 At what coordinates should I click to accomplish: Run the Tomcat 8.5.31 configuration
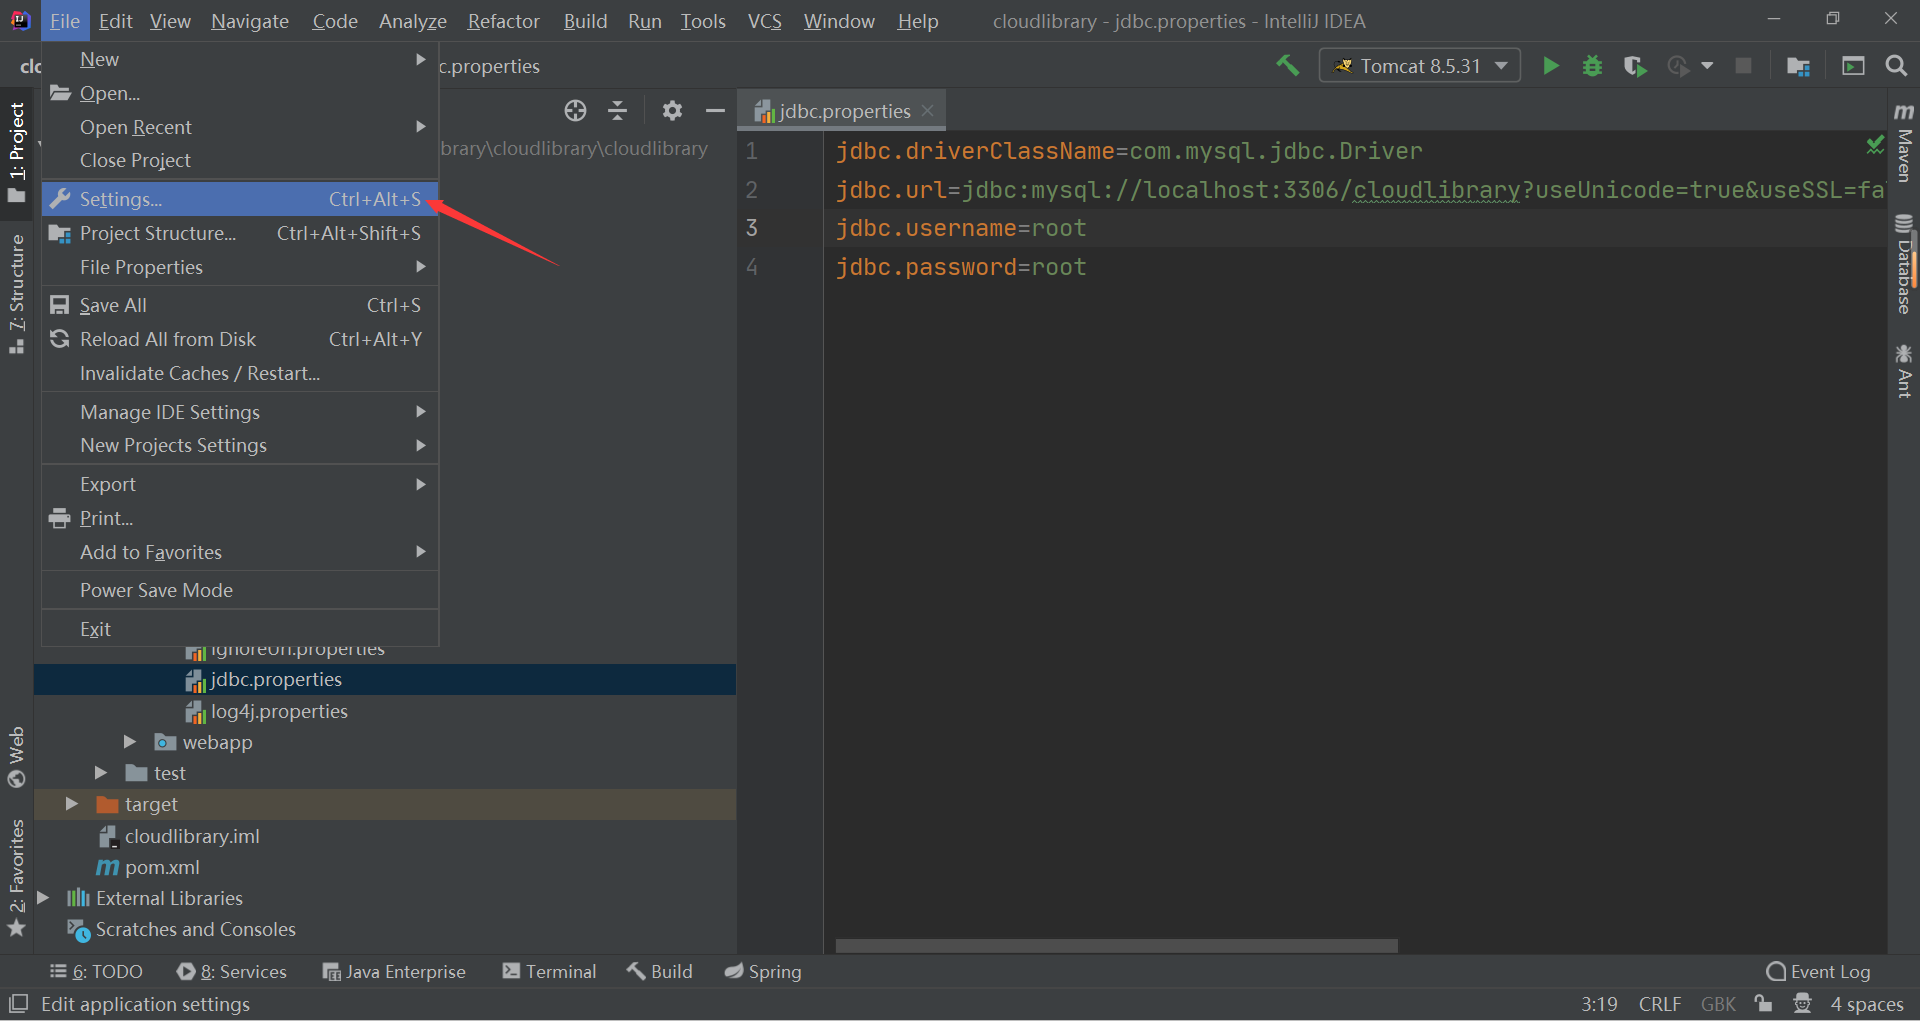1551,65
